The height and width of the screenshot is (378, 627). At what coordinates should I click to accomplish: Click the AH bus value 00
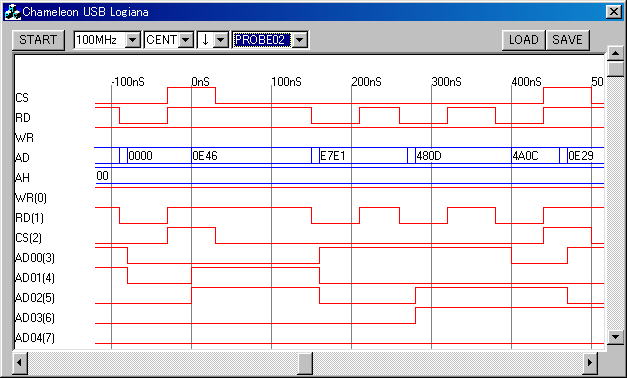[102, 176]
